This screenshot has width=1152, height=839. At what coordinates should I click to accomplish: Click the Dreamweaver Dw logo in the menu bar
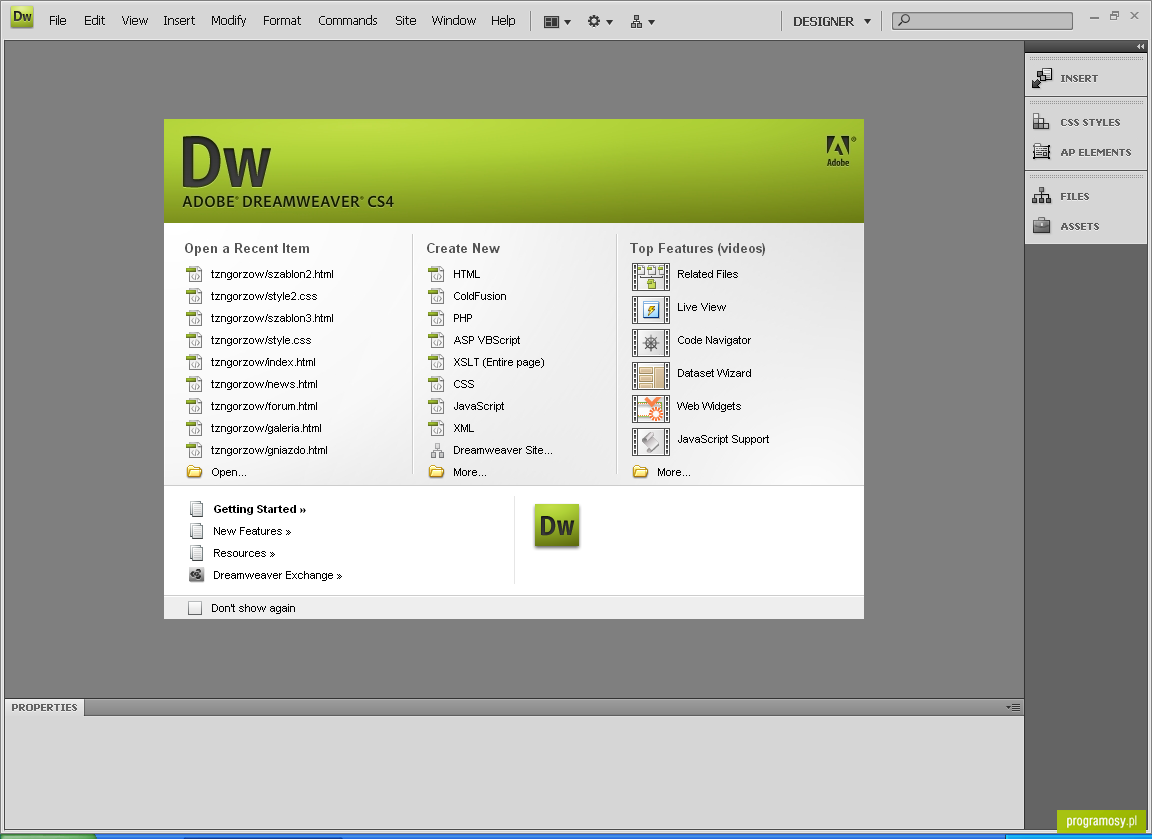(x=22, y=17)
